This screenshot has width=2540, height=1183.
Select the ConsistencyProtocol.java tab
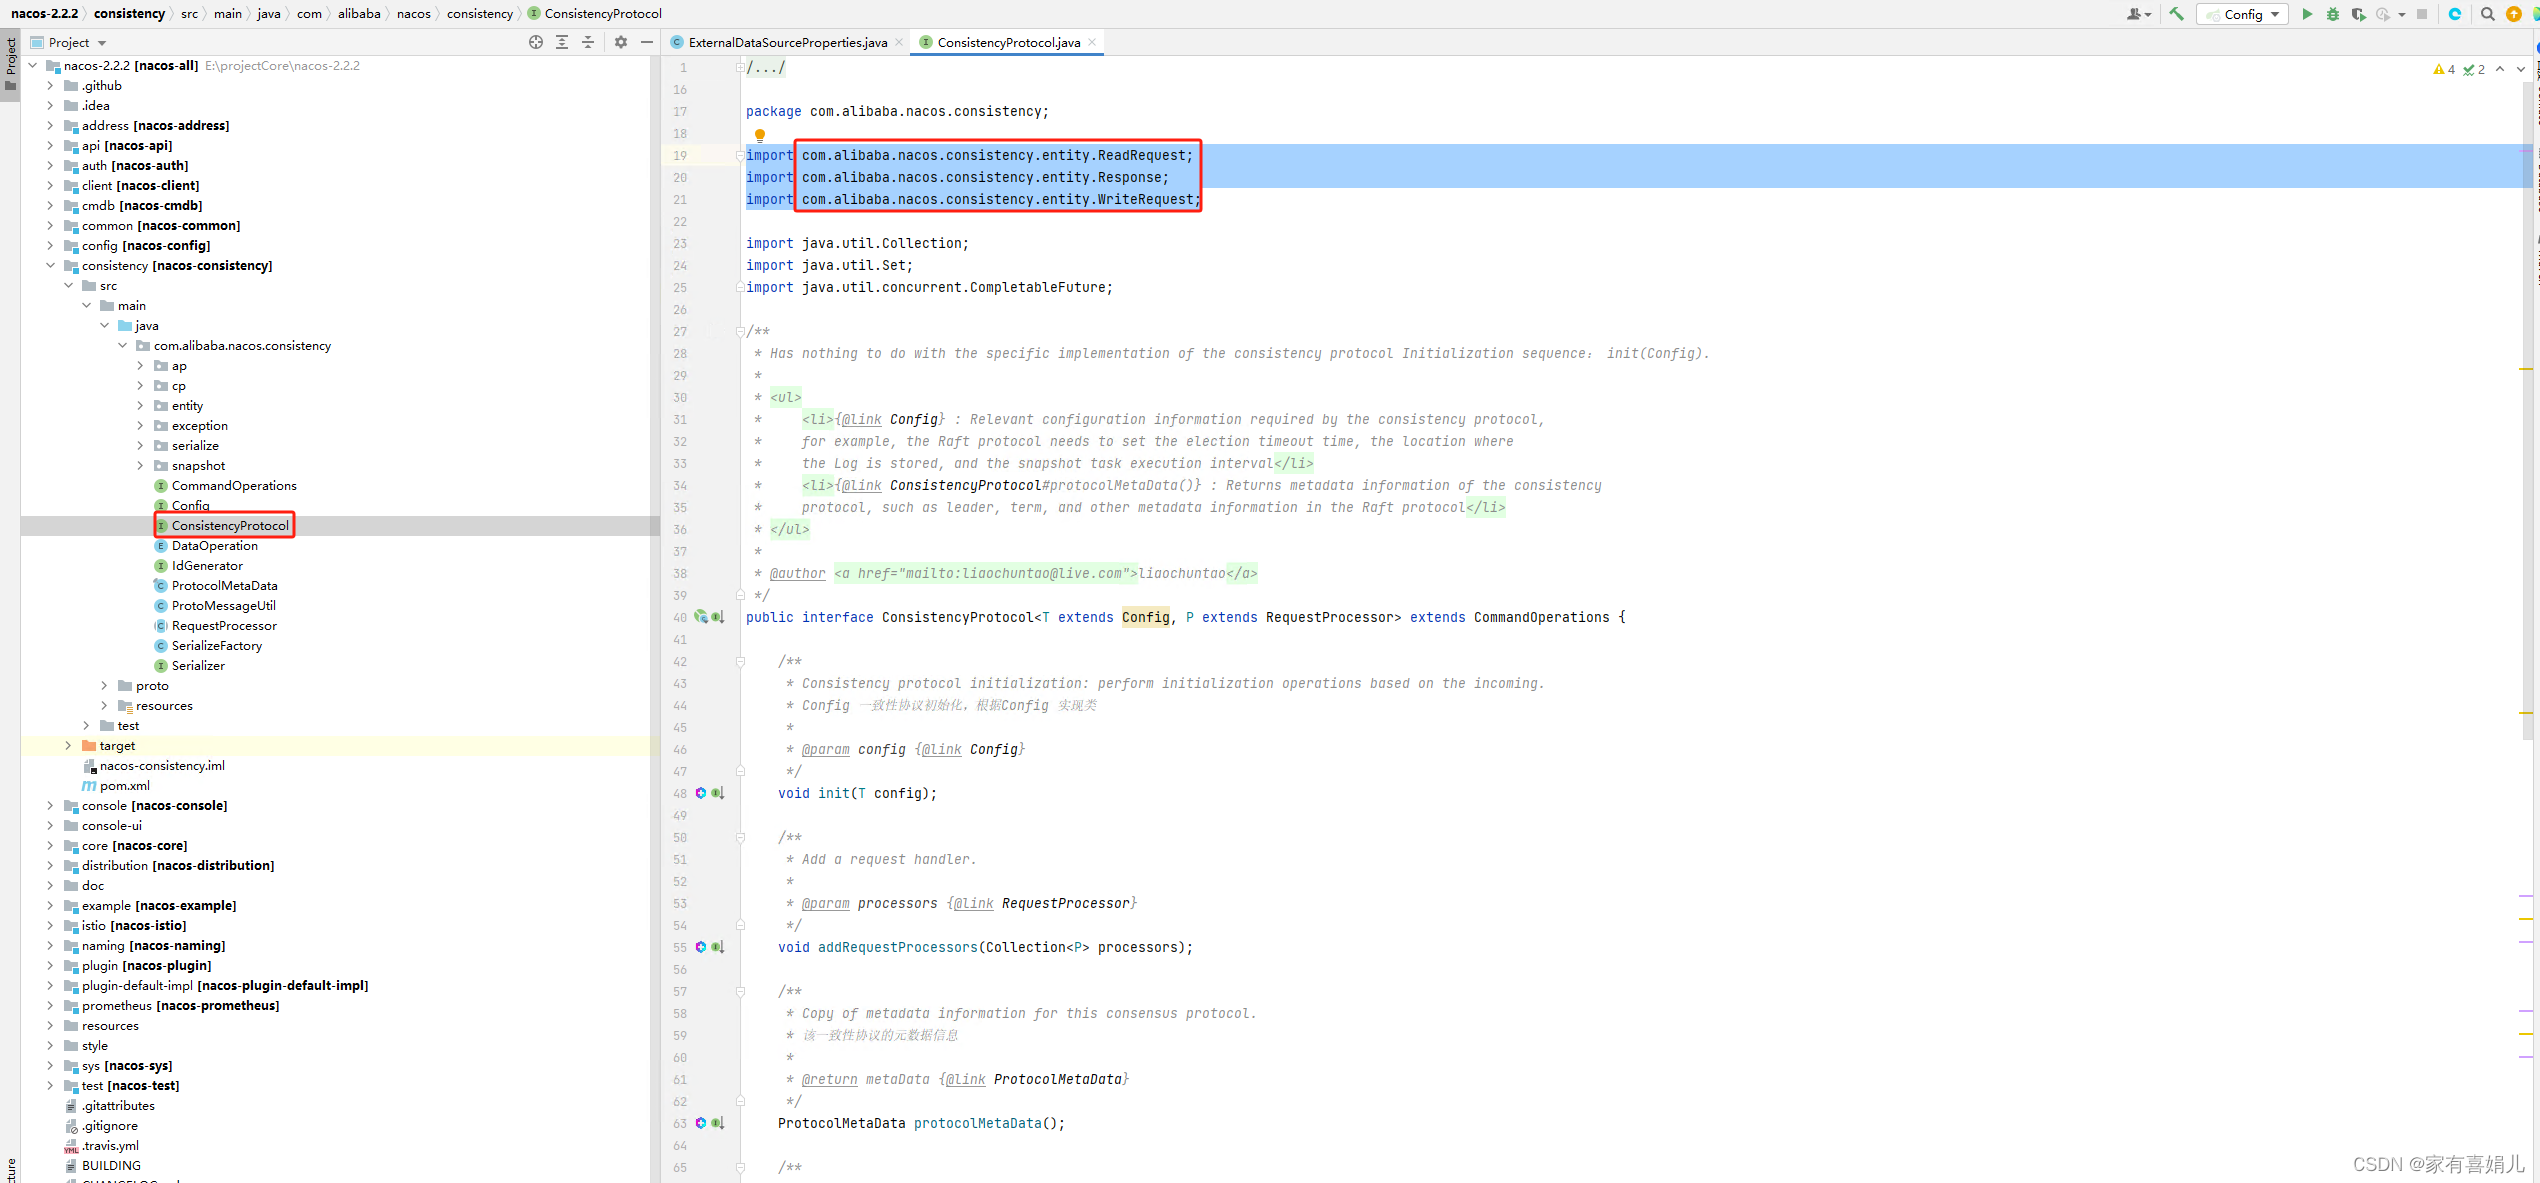tap(1006, 41)
